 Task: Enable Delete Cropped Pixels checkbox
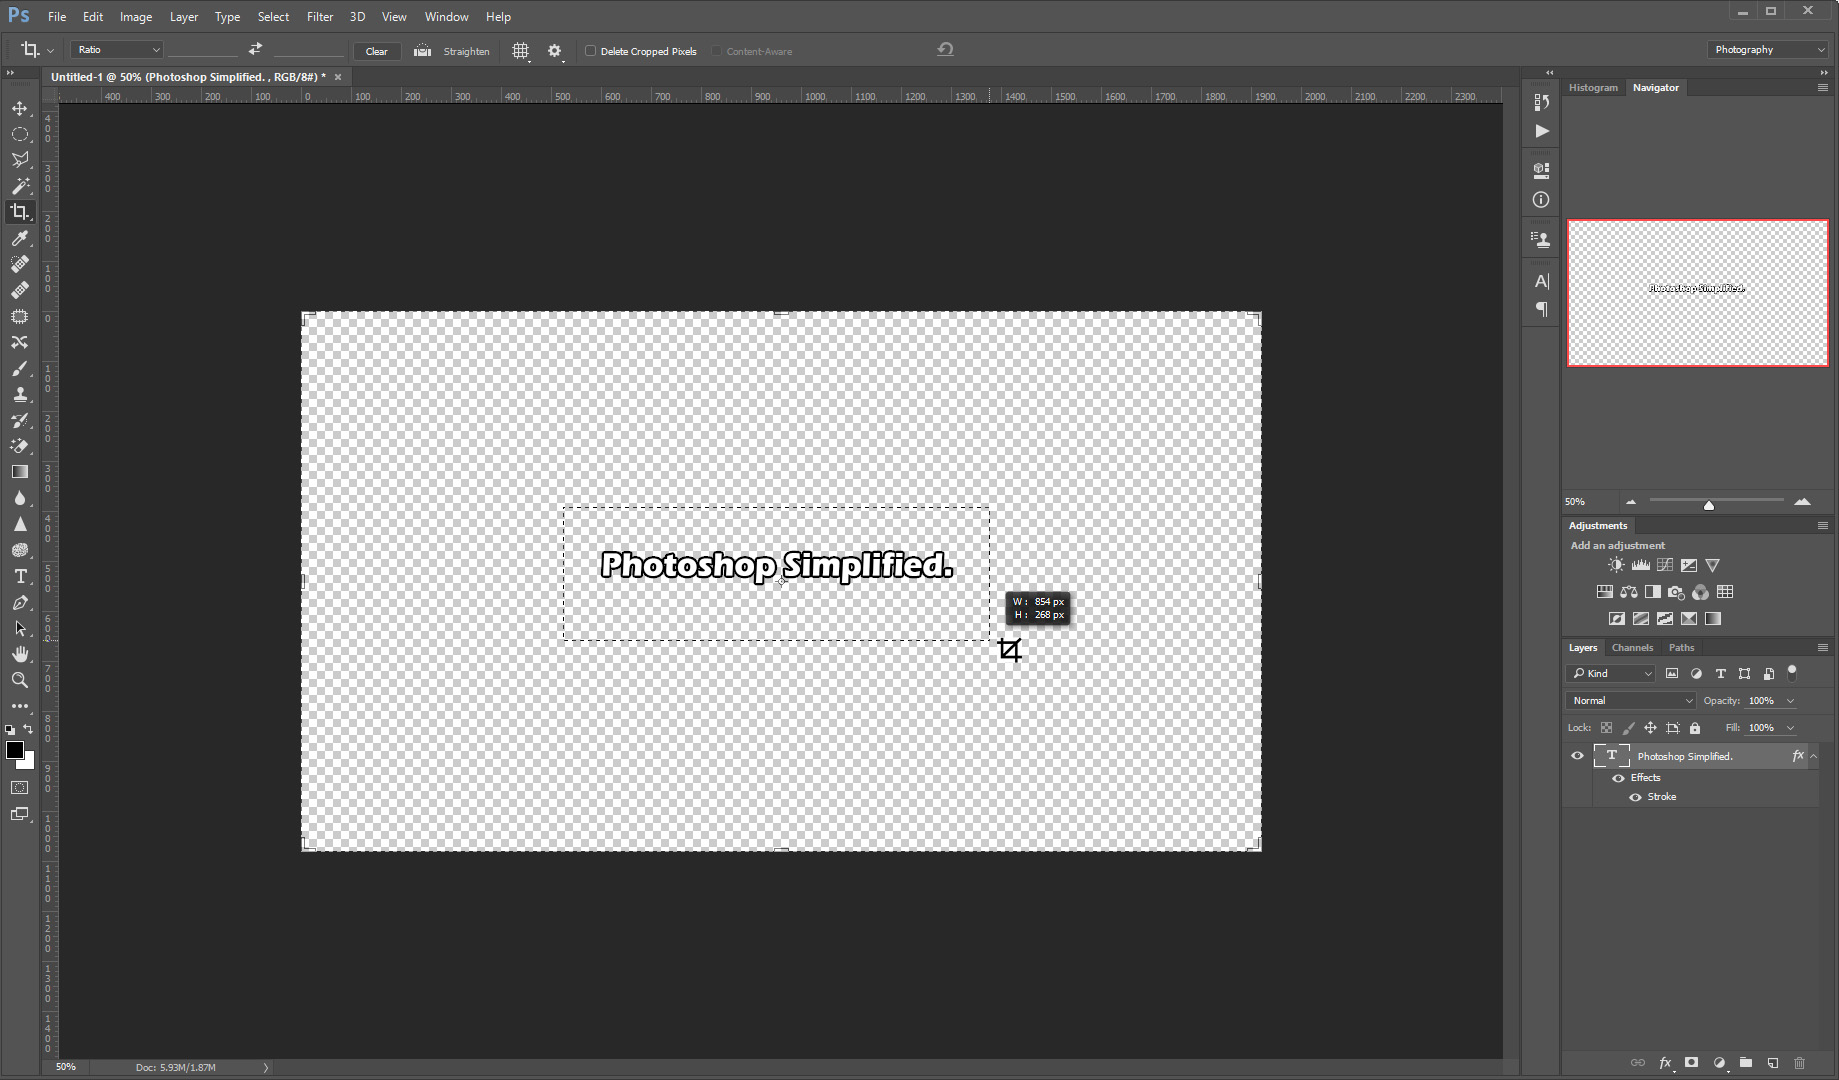pyautogui.click(x=590, y=51)
